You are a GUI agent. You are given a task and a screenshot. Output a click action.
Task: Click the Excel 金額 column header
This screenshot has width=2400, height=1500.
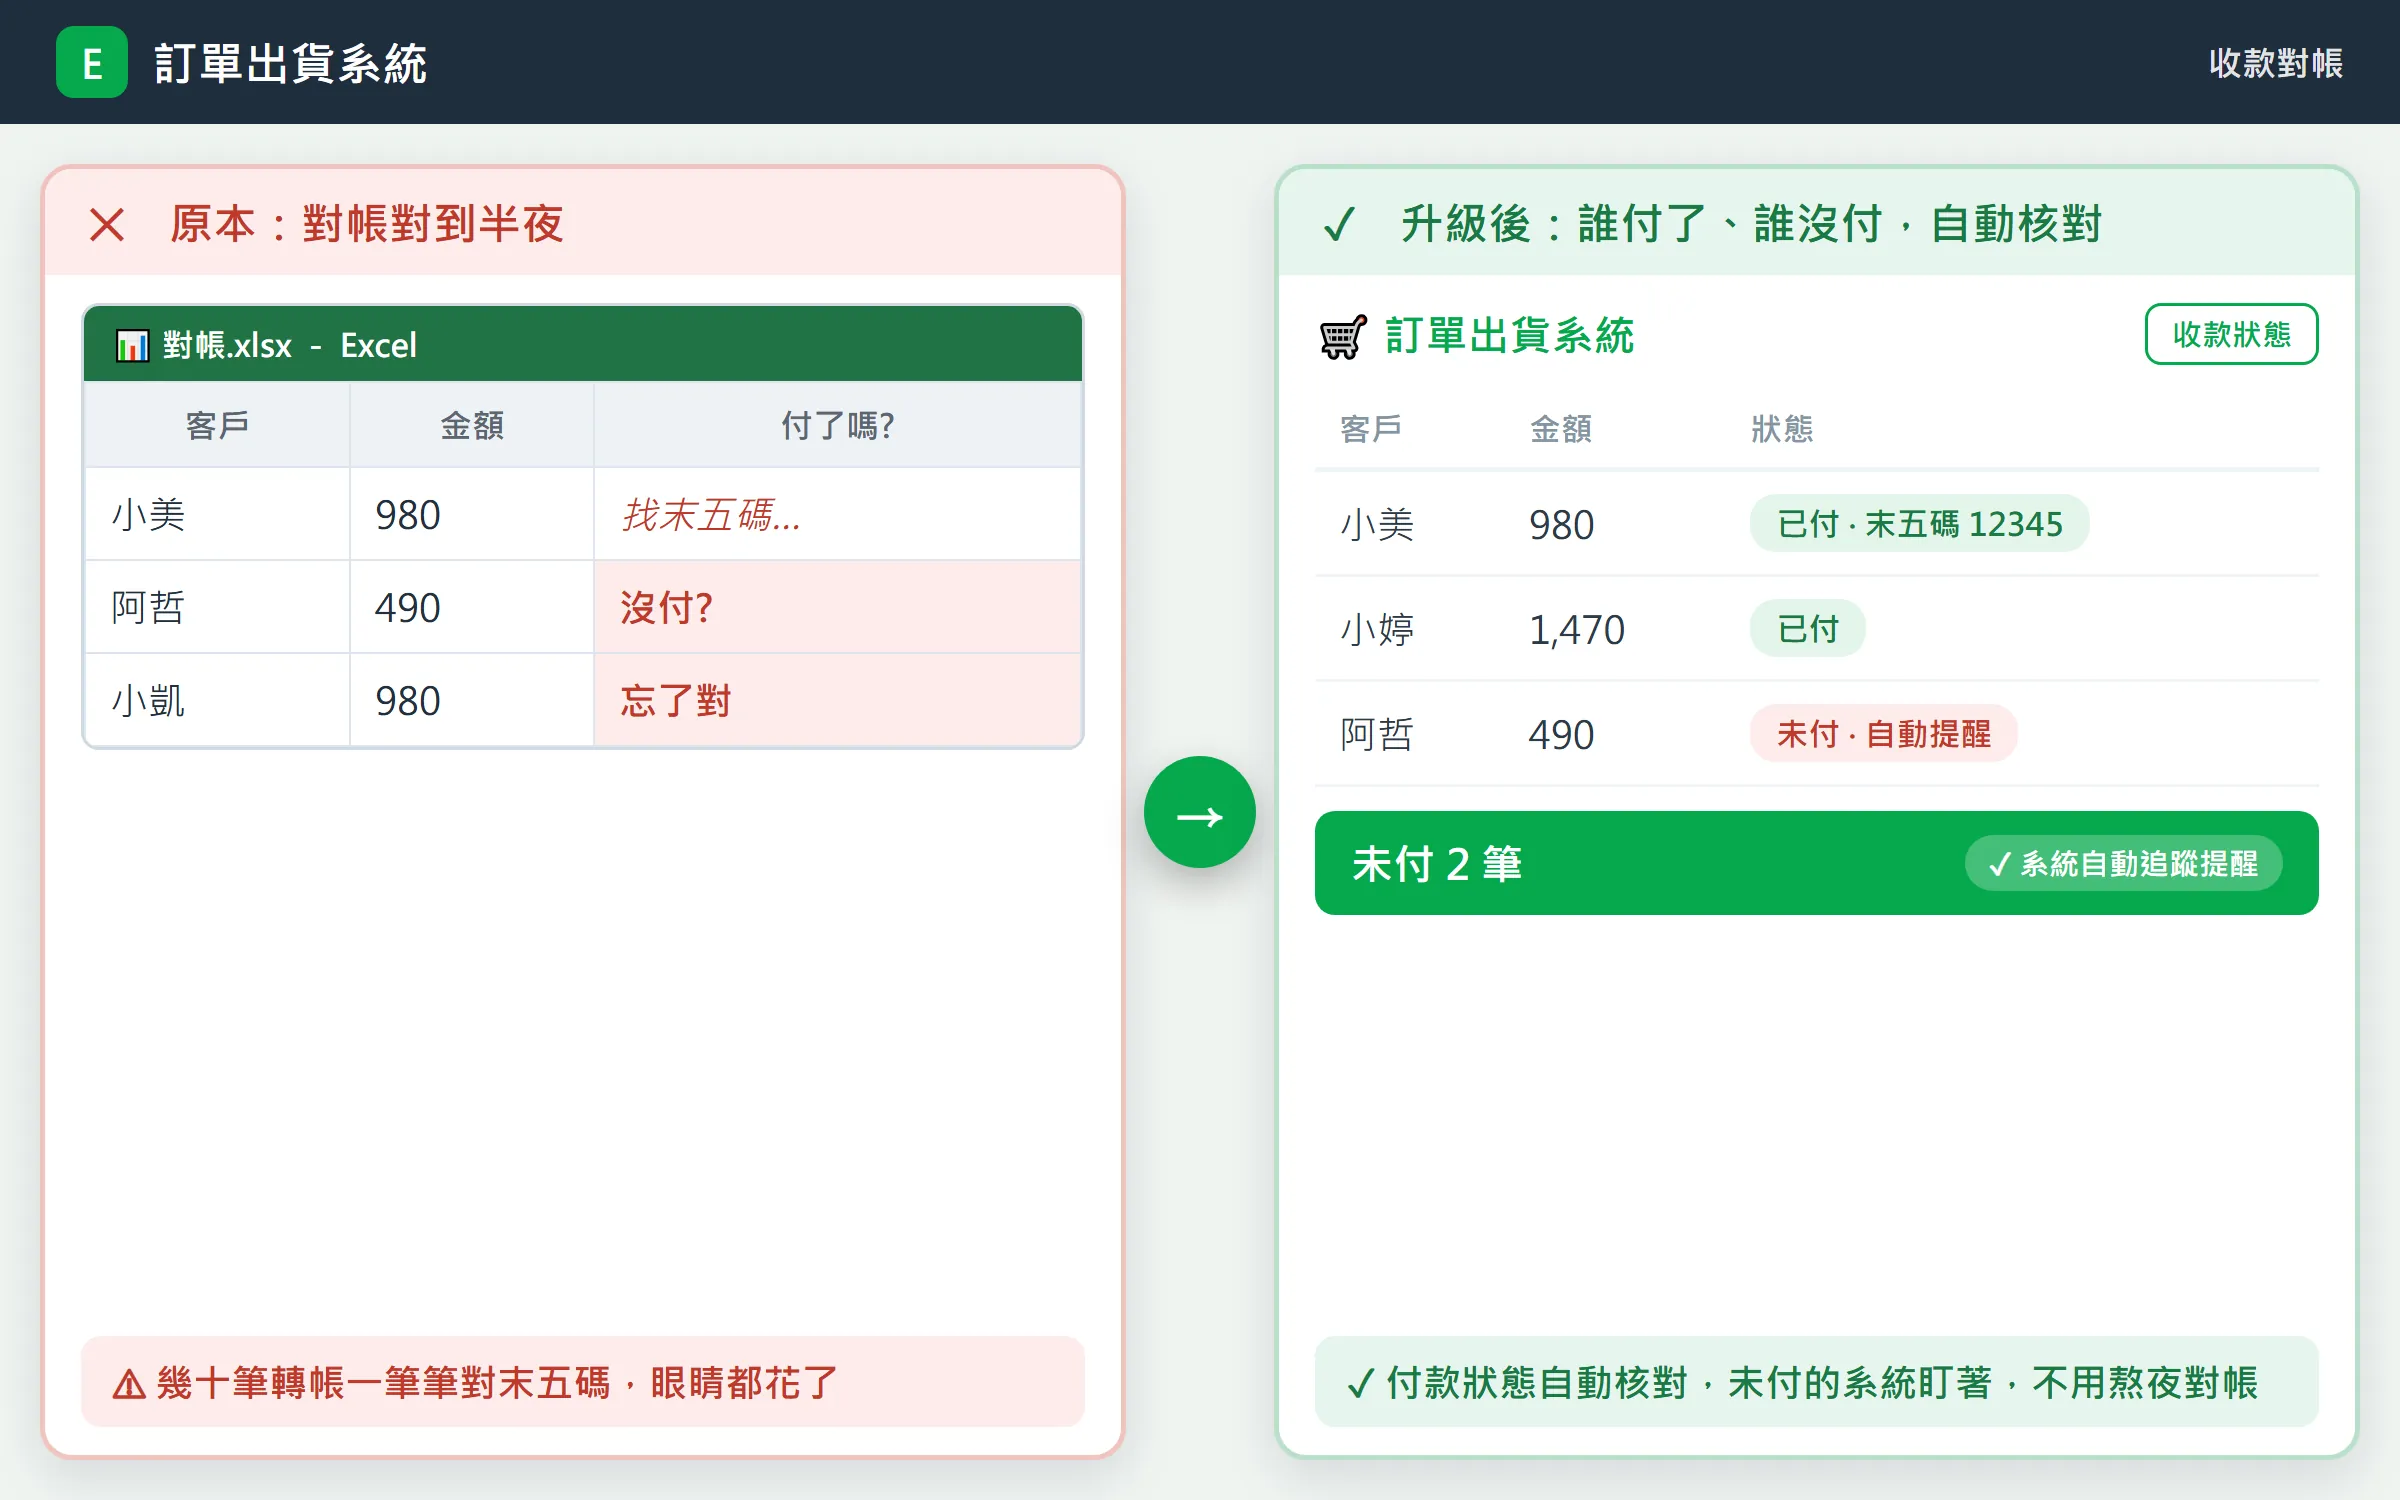coord(472,425)
